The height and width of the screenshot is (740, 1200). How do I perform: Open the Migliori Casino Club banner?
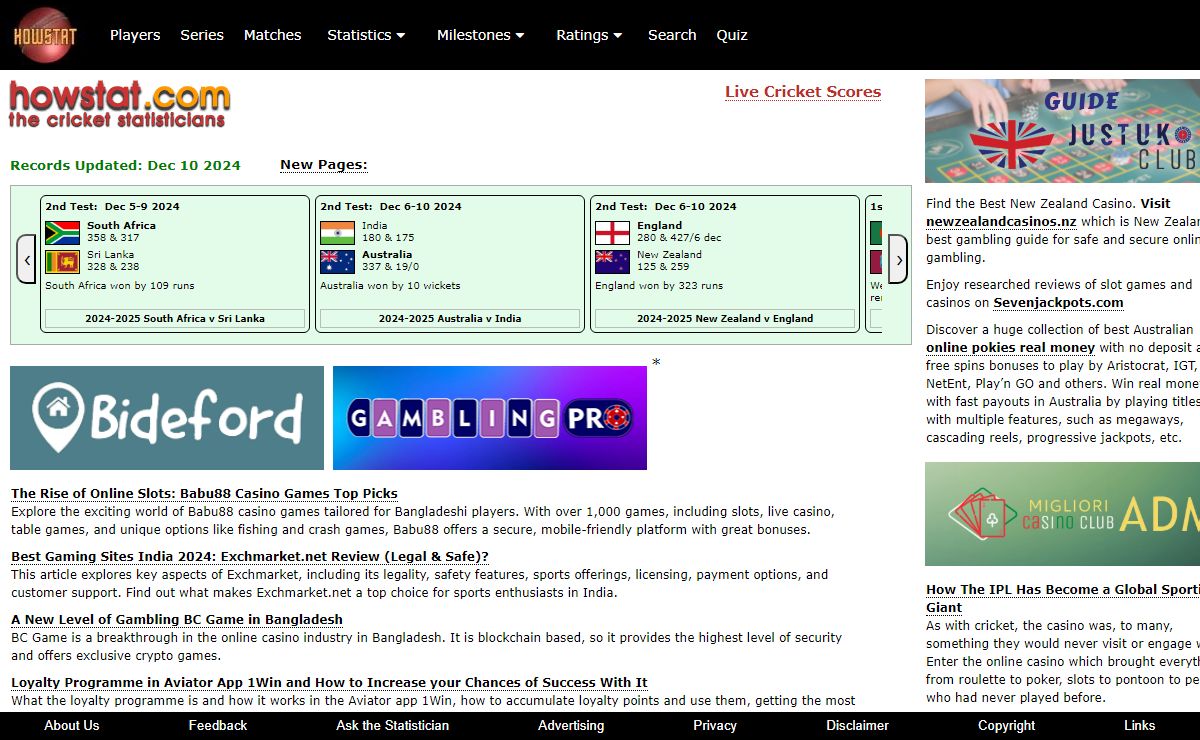tap(1062, 514)
